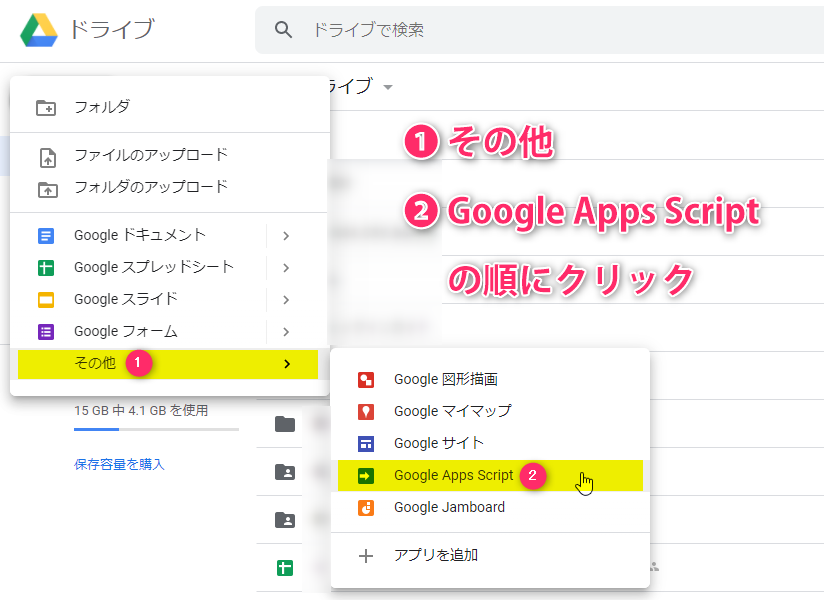This screenshot has height=600, width=824.
Task: Click the 保存容量を購入 link
Action: coord(119,464)
